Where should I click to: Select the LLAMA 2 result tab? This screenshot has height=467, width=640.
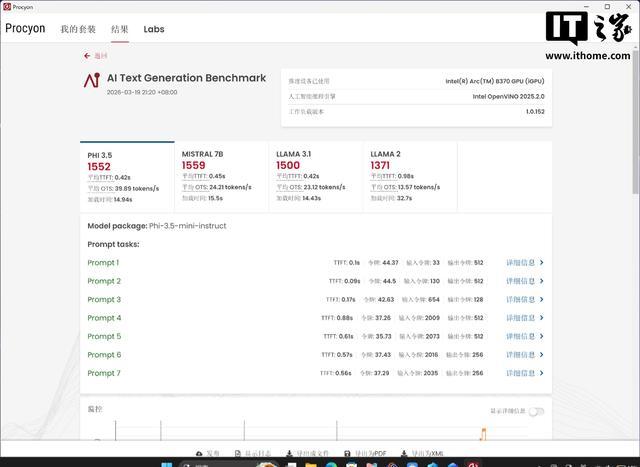(410, 177)
